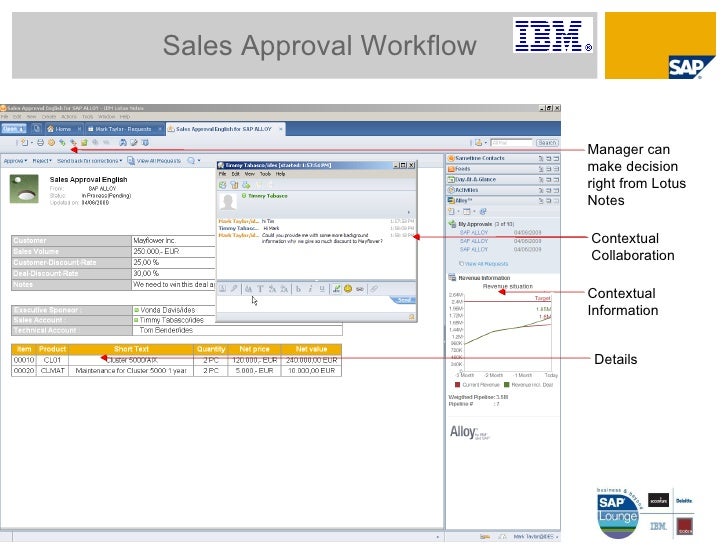This screenshot has width=728, height=546.
Task: Switch to the Mark Taylor - Requests tab
Action: click(123, 129)
